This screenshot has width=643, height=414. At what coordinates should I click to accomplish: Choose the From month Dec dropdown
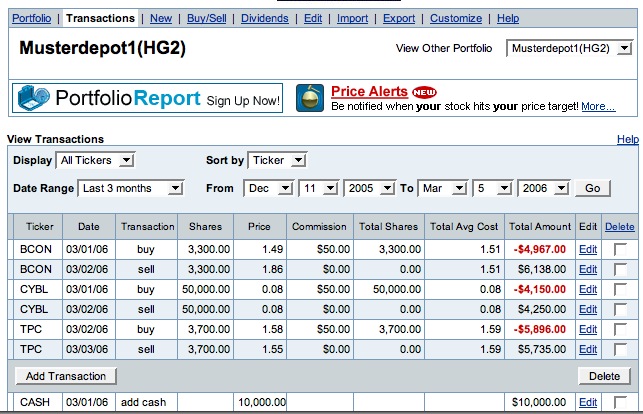click(269, 188)
